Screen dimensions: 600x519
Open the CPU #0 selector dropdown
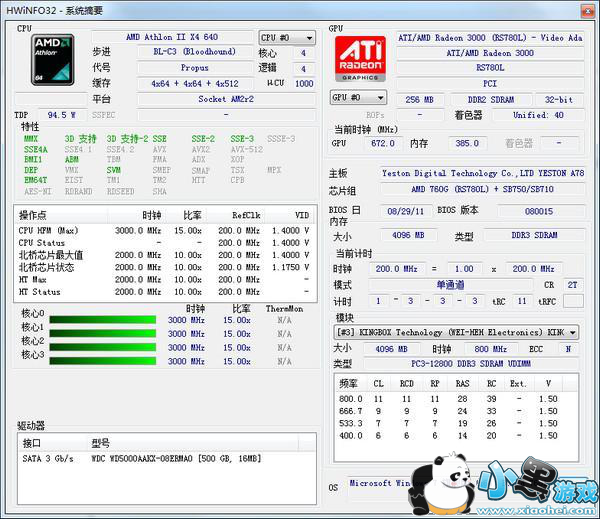point(287,38)
